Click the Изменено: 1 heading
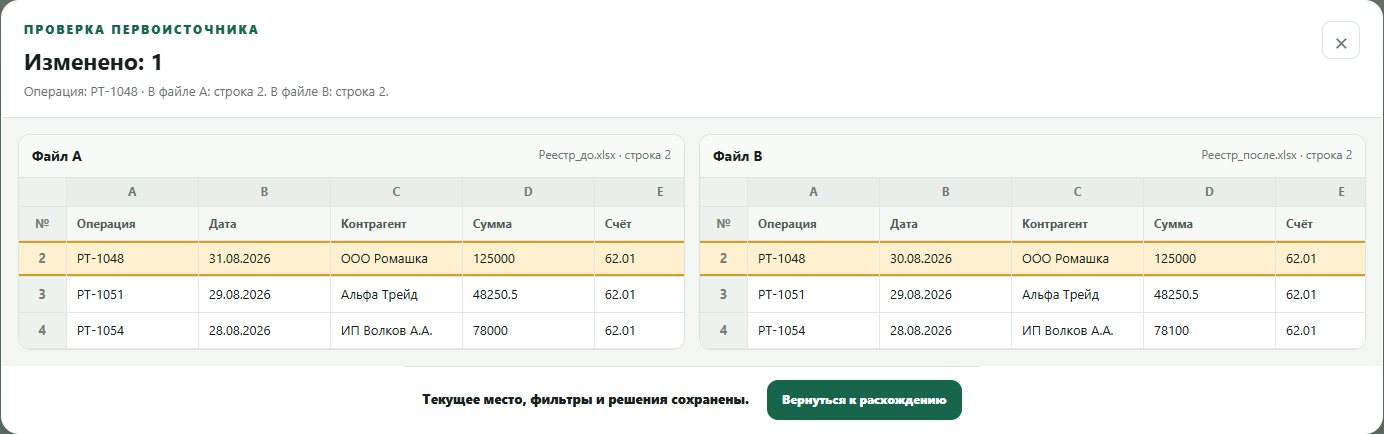 93,62
